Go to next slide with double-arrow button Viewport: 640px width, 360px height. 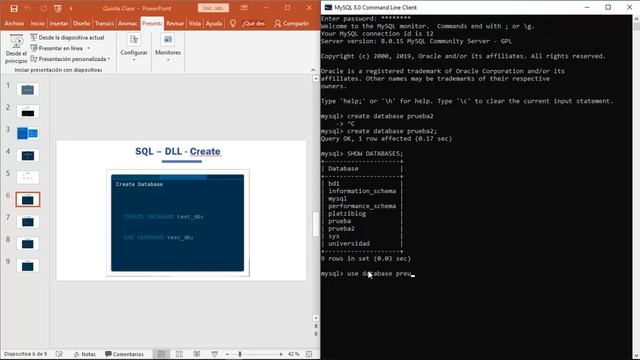coord(316,333)
